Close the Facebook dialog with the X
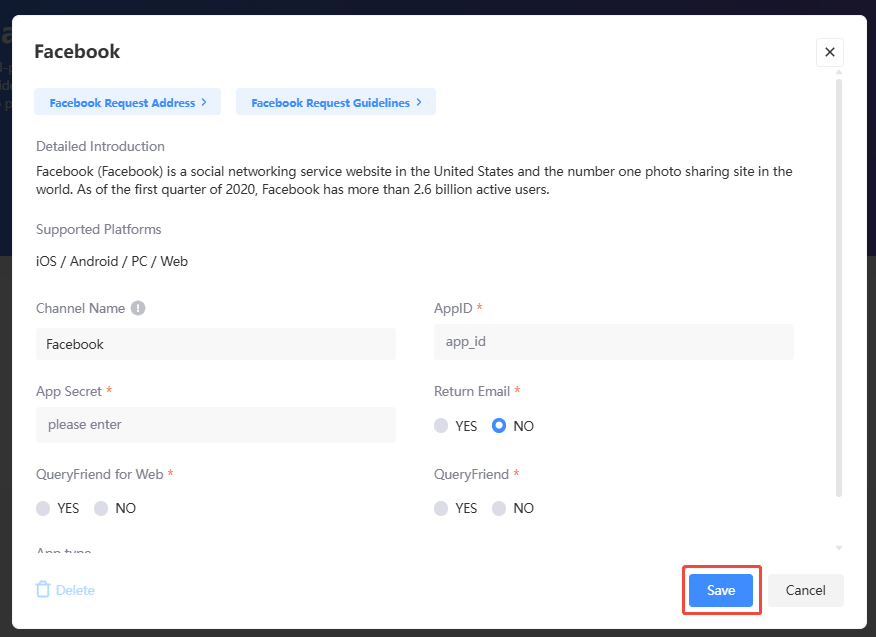Screen dimensions: 876x637 point(829,52)
